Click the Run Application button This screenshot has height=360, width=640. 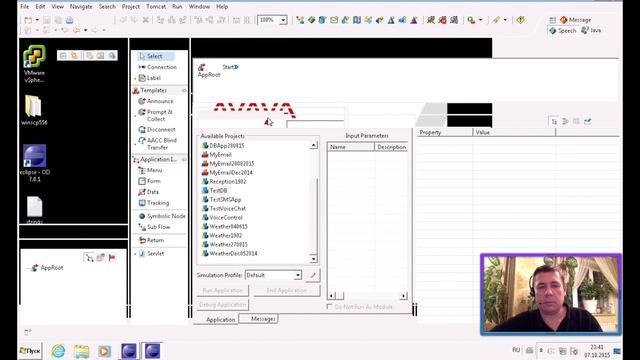[222, 290]
